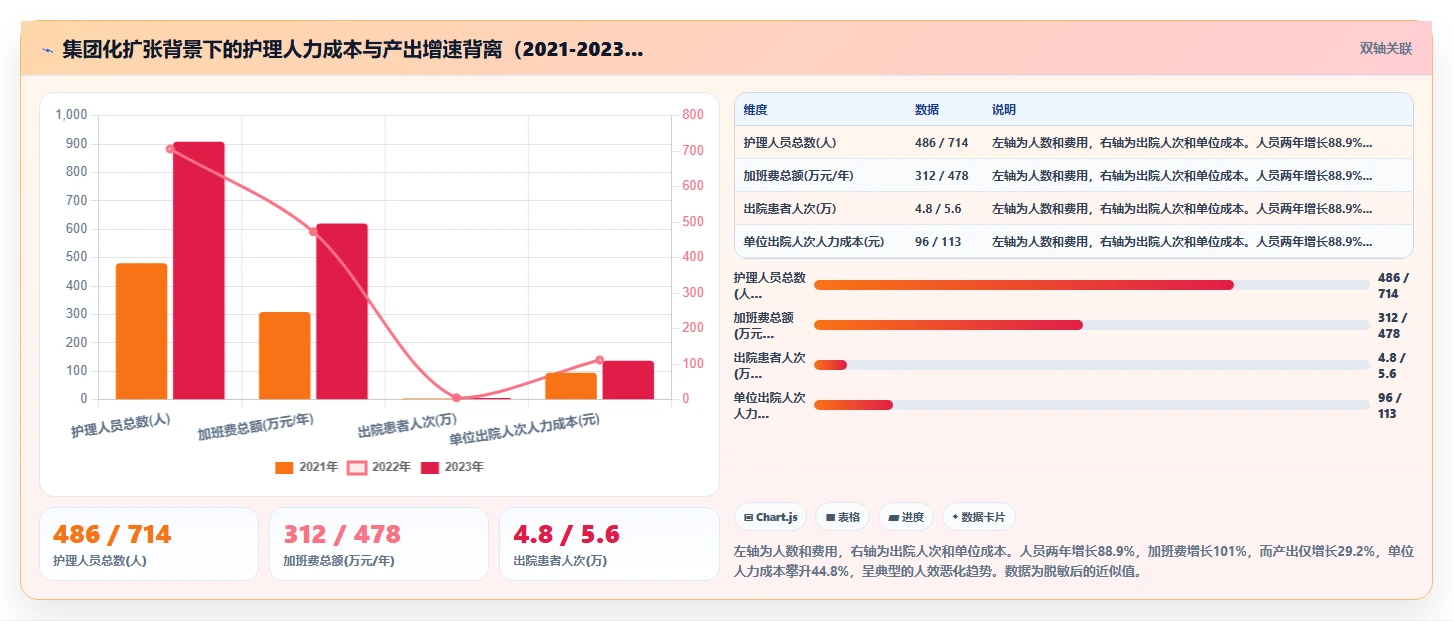This screenshot has width=1453, height=621.
Task: Click the table cell 312 / 478
Action: pos(942,175)
